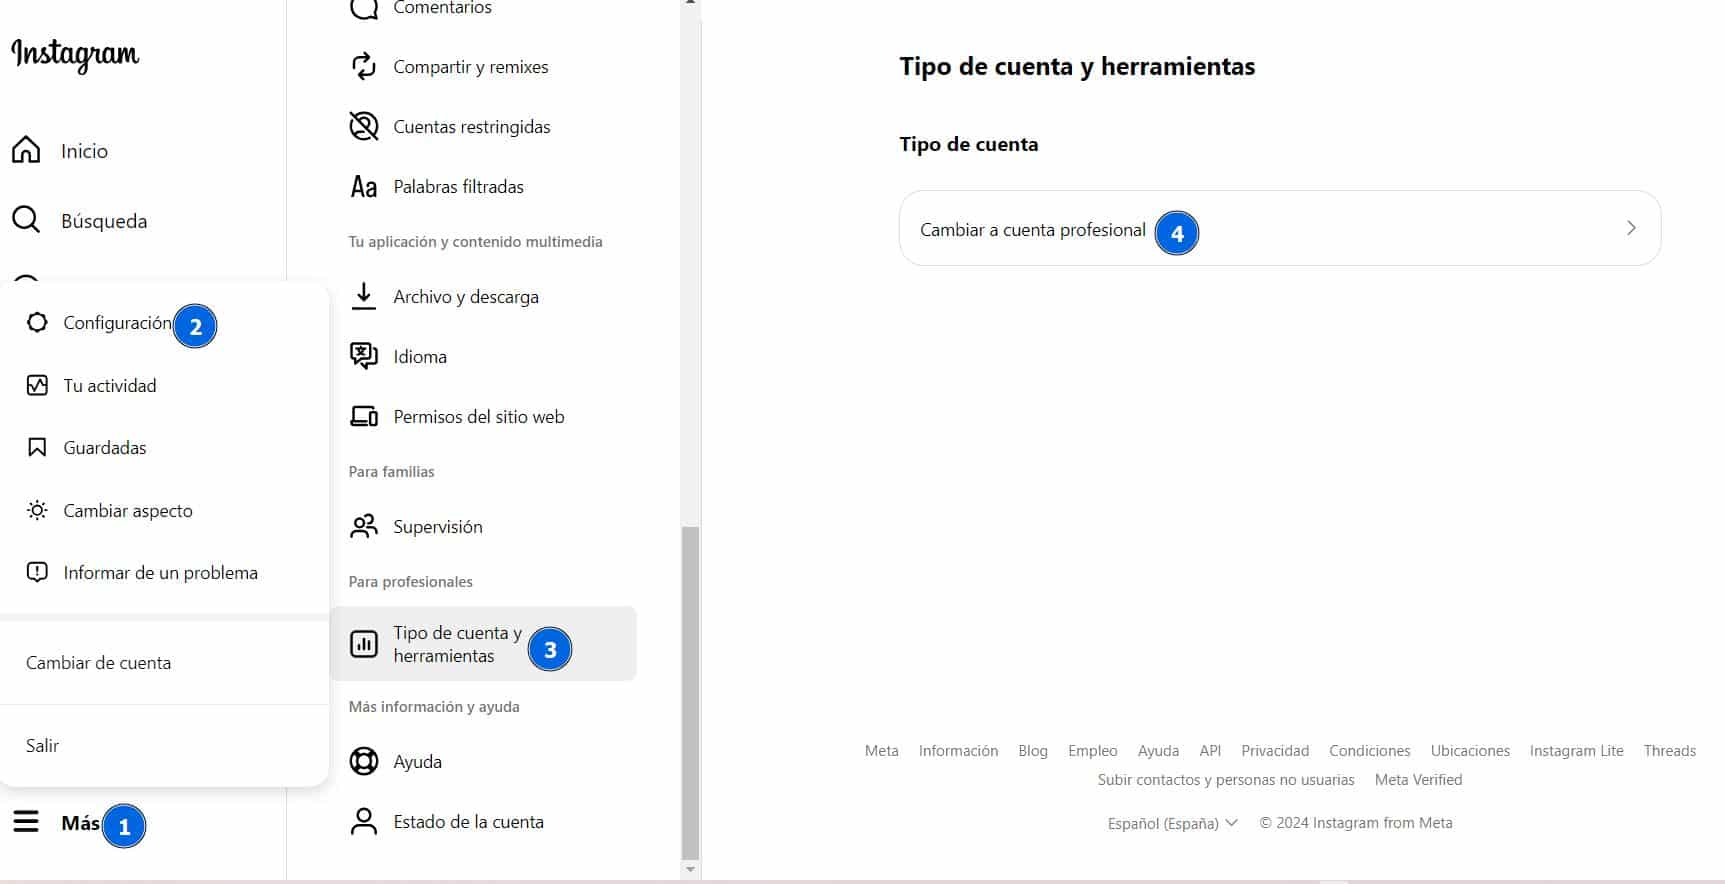Click the Instagram logo
This screenshot has height=884, width=1725.
(x=75, y=55)
